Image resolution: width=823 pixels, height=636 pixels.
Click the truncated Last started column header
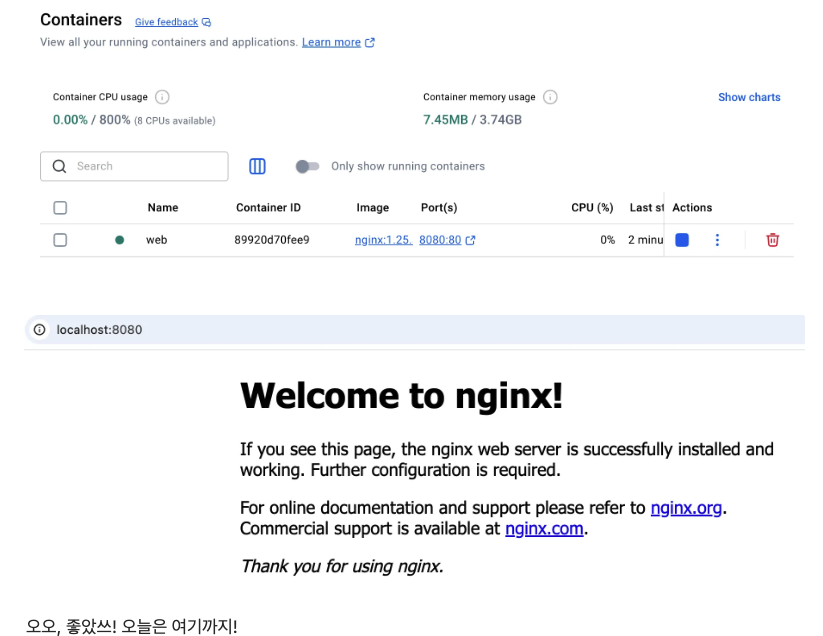coord(647,208)
